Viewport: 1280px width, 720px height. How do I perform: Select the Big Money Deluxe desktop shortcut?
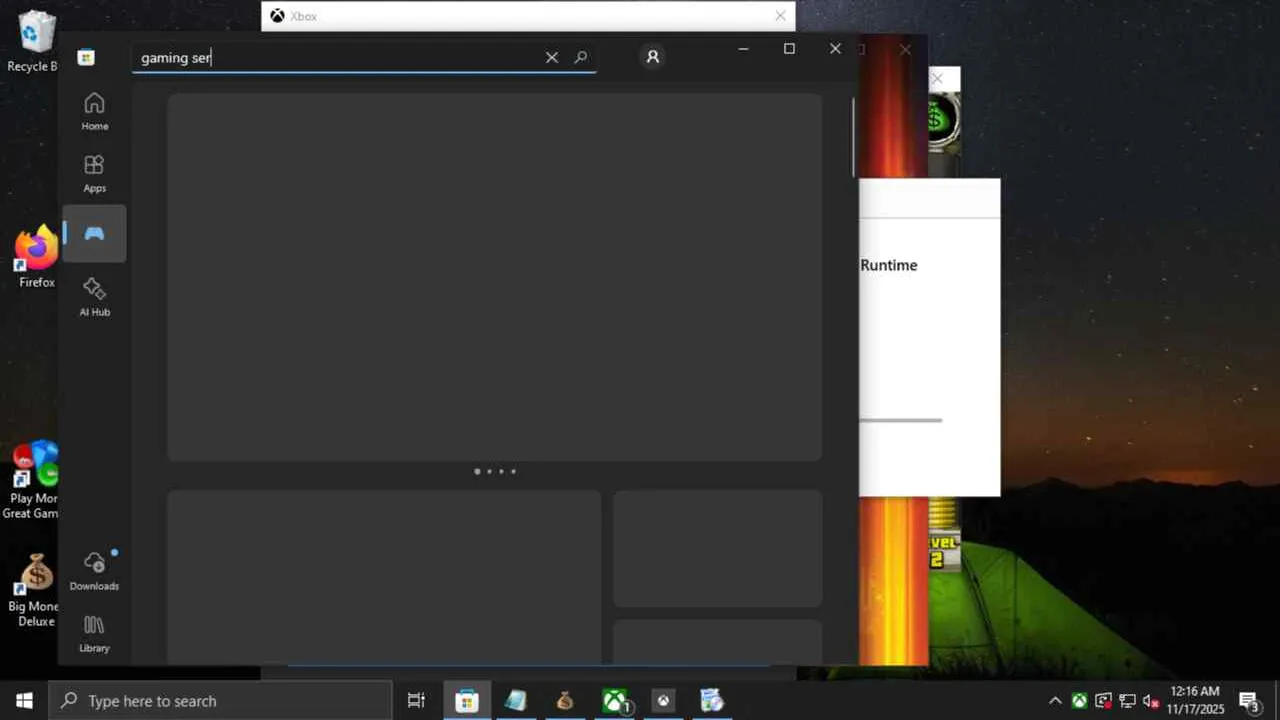coord(34,591)
